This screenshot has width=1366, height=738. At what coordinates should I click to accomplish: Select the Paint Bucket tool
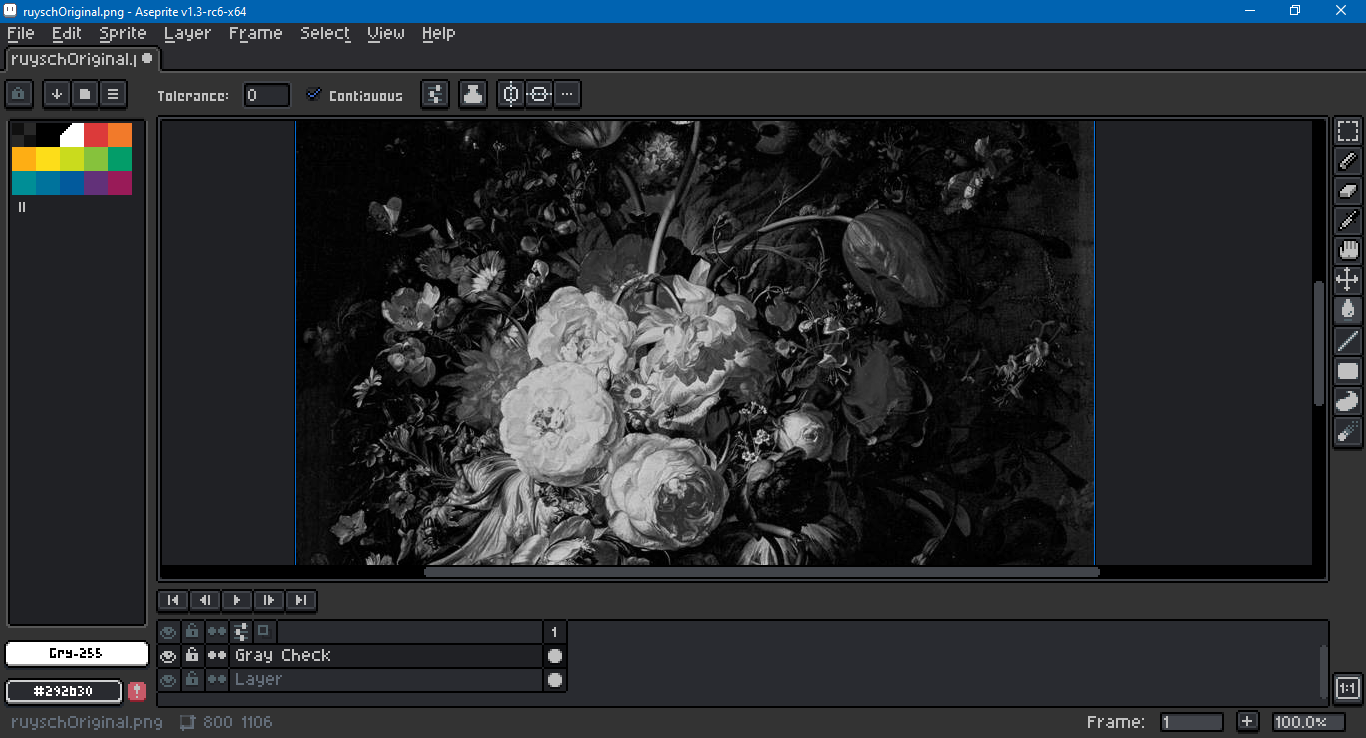click(1348, 311)
